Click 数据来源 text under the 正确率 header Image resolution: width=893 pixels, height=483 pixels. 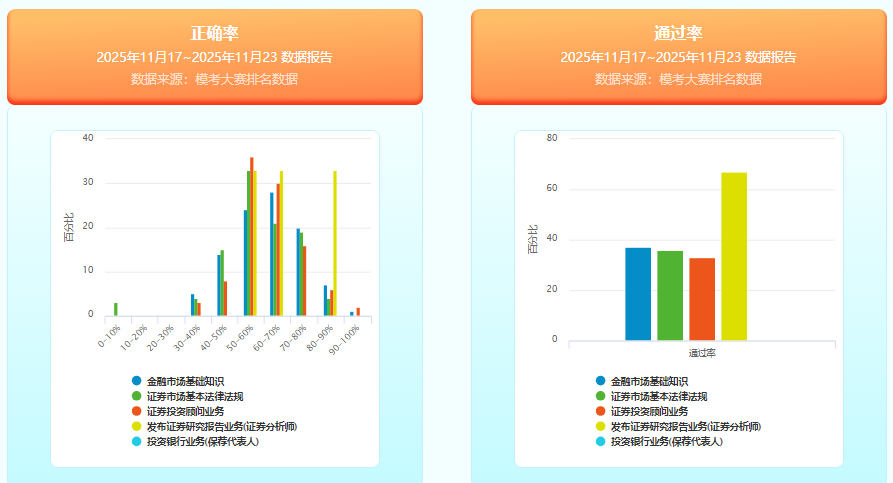(215, 79)
